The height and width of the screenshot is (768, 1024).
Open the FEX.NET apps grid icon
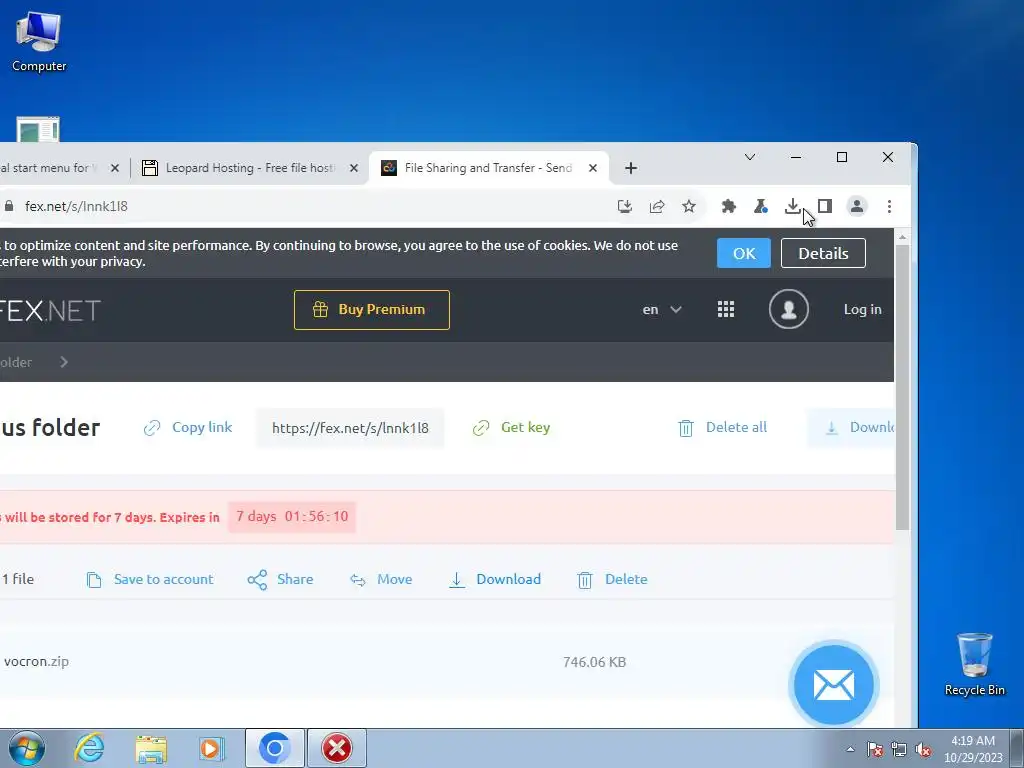tap(726, 309)
